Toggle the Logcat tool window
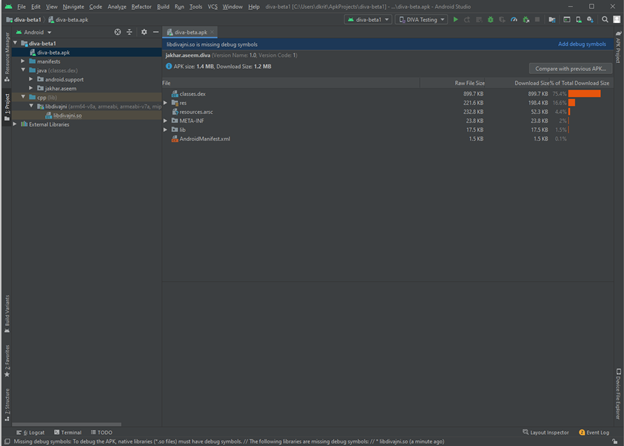Image resolution: width=624 pixels, height=446 pixels. coord(31,432)
